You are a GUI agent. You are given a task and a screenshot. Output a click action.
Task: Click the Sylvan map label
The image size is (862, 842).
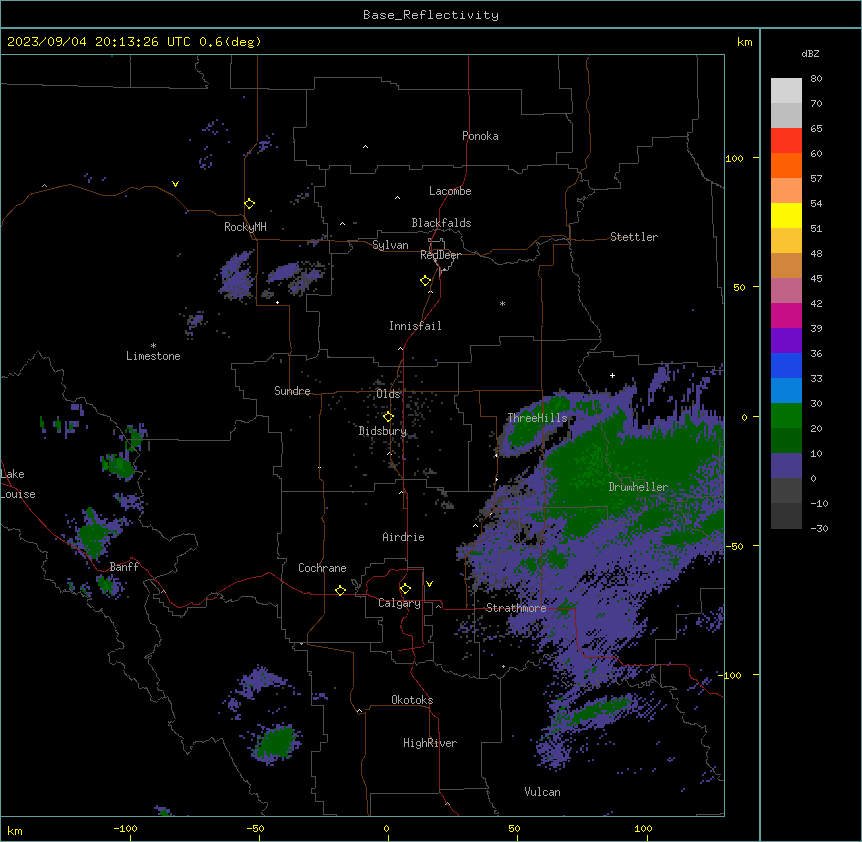click(390, 245)
